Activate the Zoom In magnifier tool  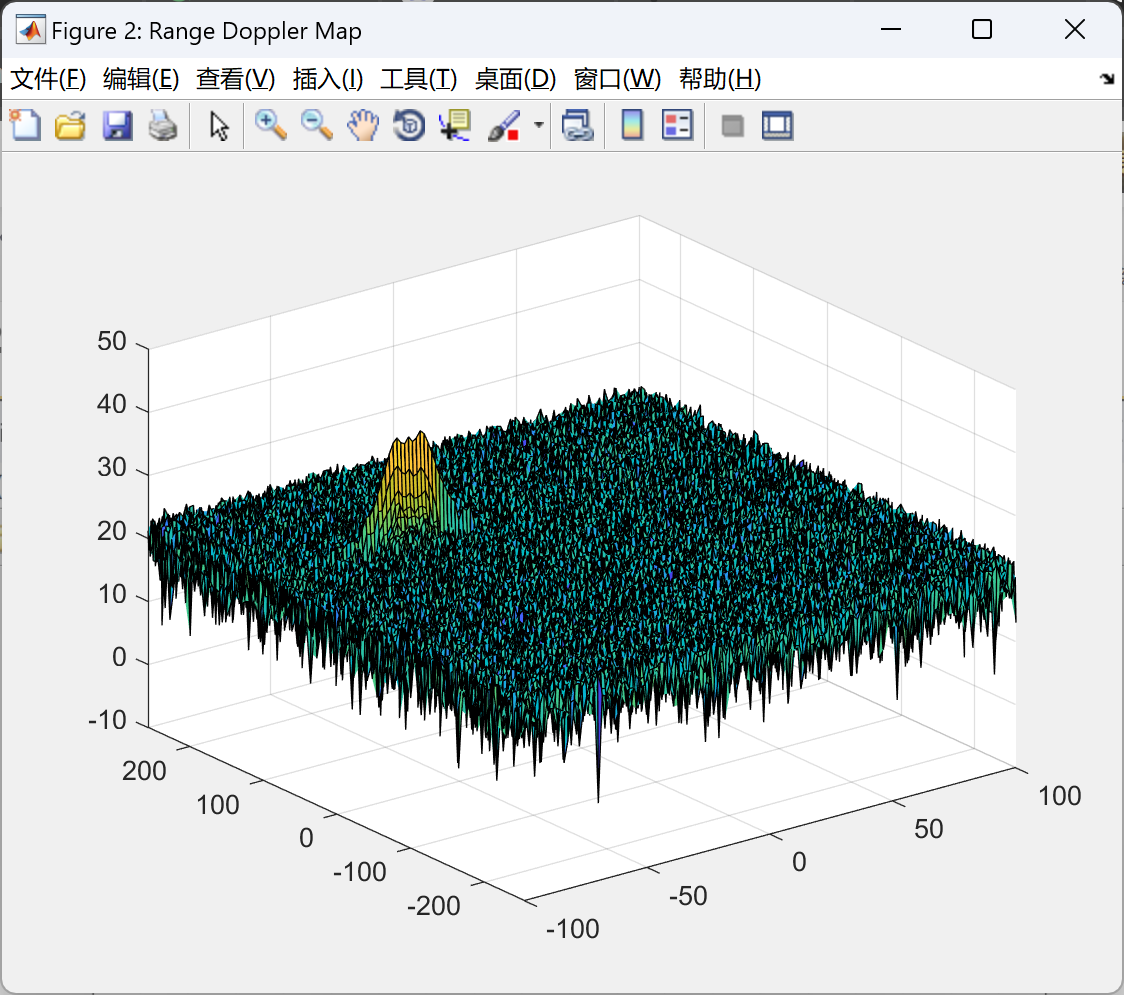pyautogui.click(x=270, y=125)
